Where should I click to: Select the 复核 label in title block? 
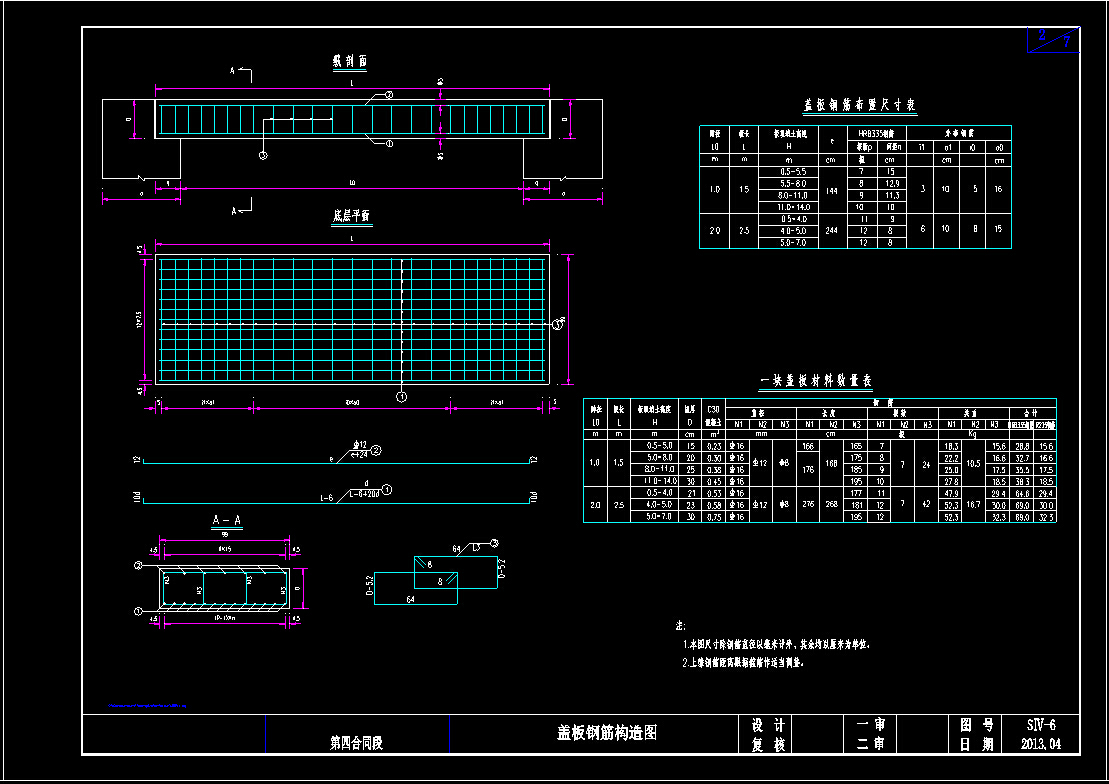point(768,744)
